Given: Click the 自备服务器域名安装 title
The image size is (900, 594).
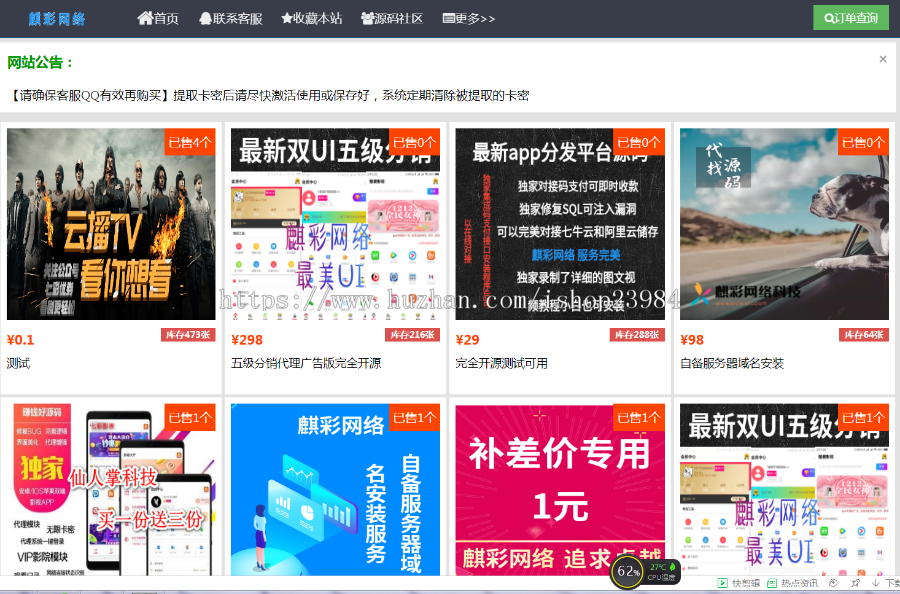Looking at the screenshot, I should pos(732,363).
